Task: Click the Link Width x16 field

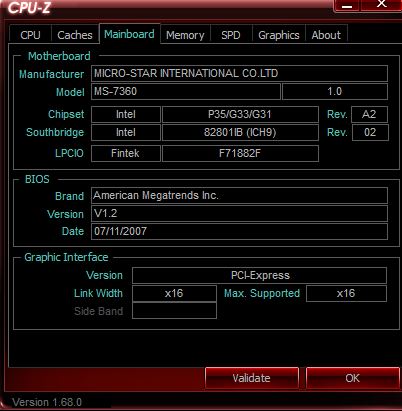Action: point(174,293)
